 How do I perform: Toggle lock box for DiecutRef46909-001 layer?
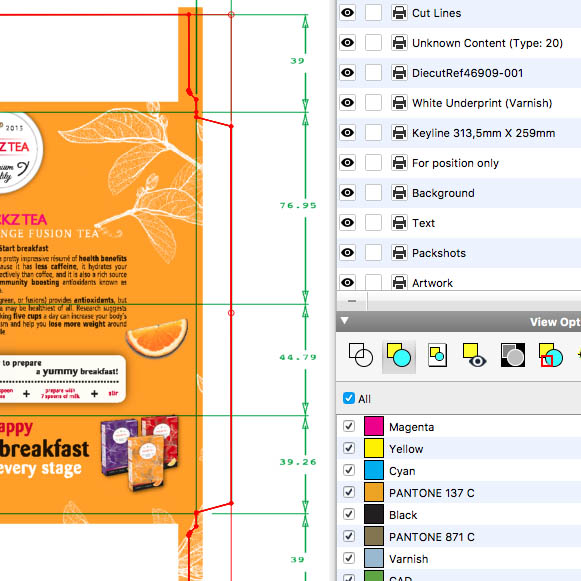(x=373, y=73)
